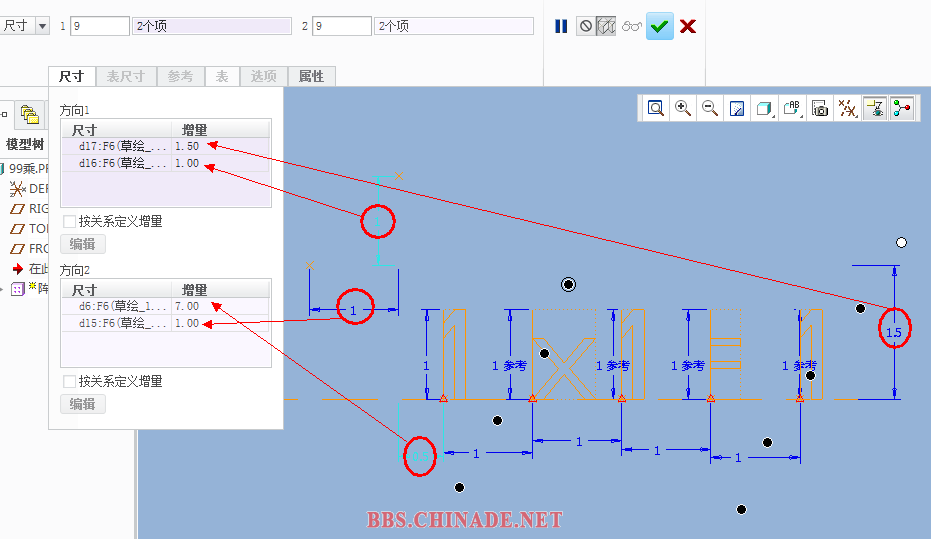Click the Refit zoom-to-window icon

tap(656, 108)
